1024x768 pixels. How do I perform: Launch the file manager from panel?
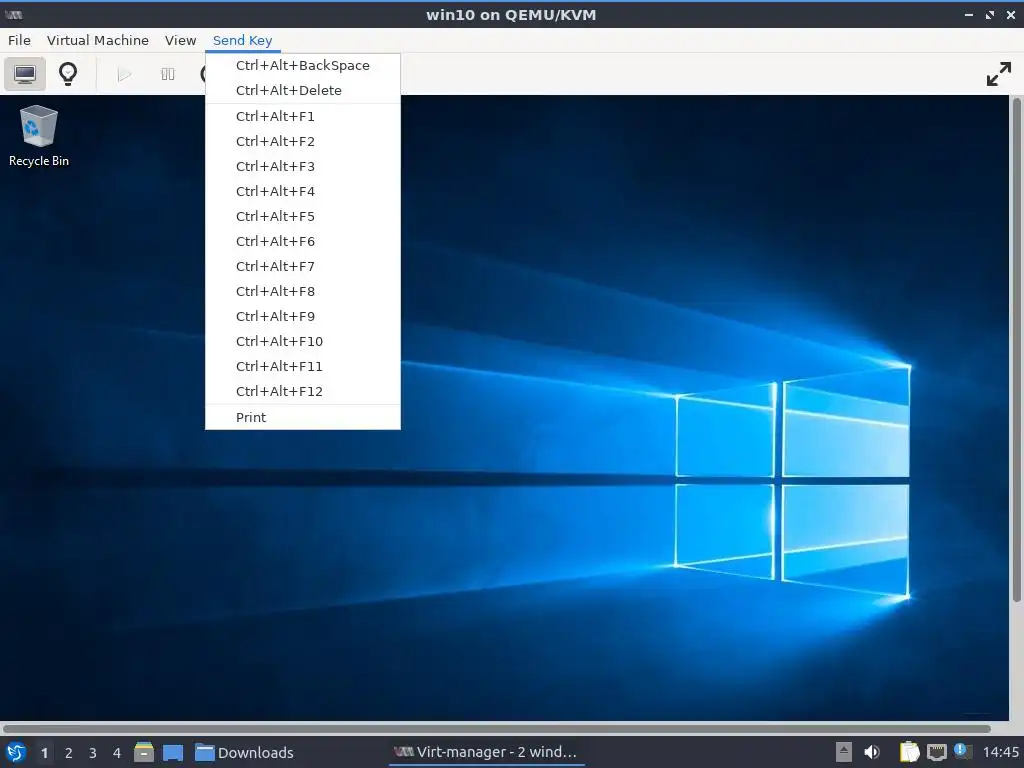click(144, 752)
